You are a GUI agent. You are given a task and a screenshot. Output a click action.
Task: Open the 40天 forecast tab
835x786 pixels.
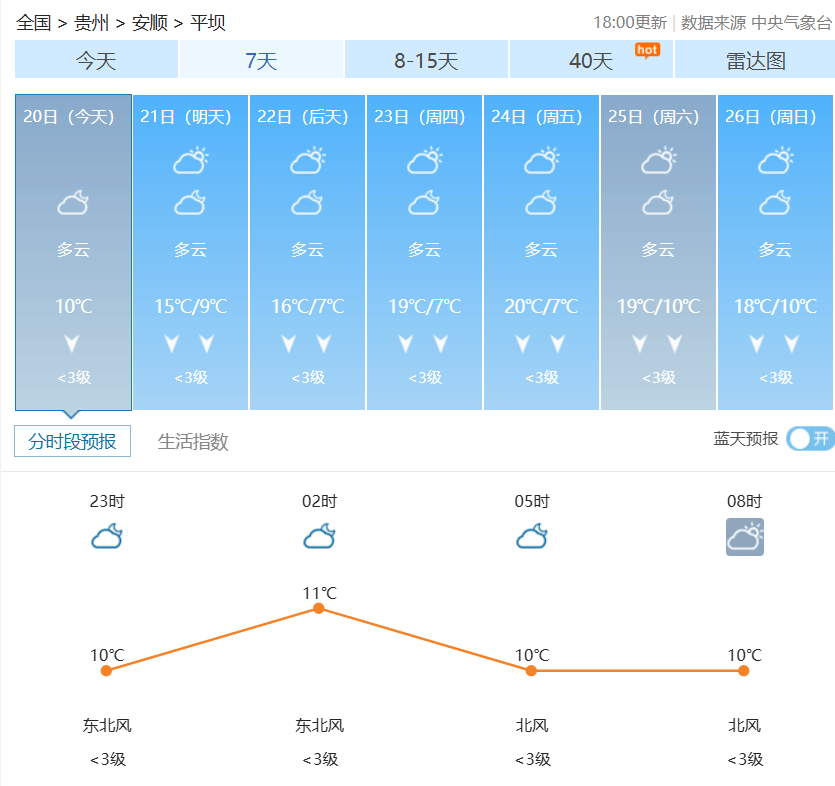click(x=591, y=61)
